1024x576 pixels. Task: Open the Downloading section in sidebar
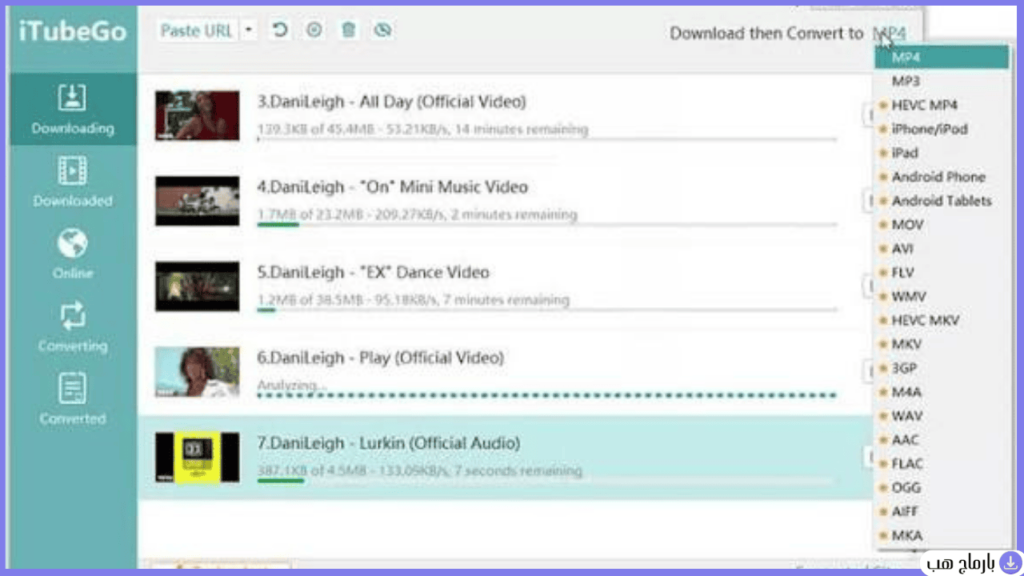point(72,109)
